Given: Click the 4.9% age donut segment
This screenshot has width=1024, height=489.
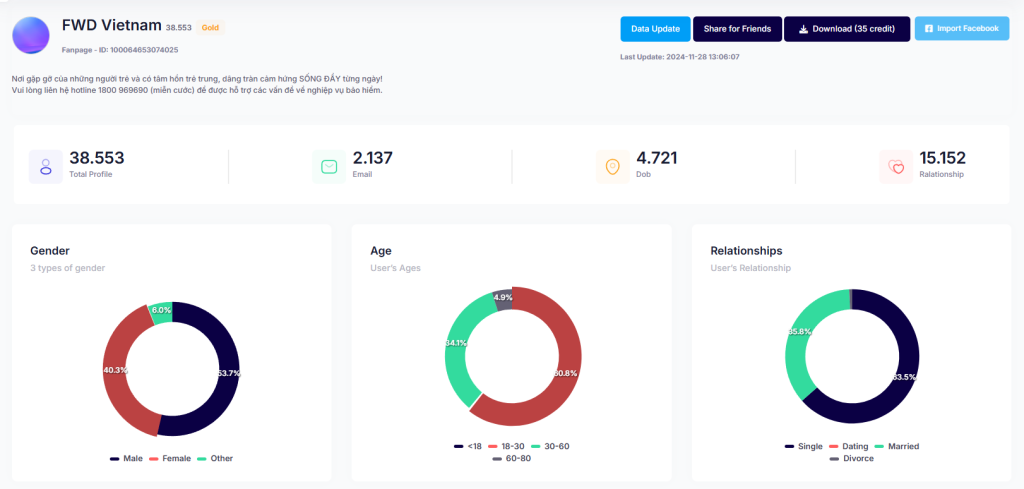Looking at the screenshot, I should coord(503,298).
